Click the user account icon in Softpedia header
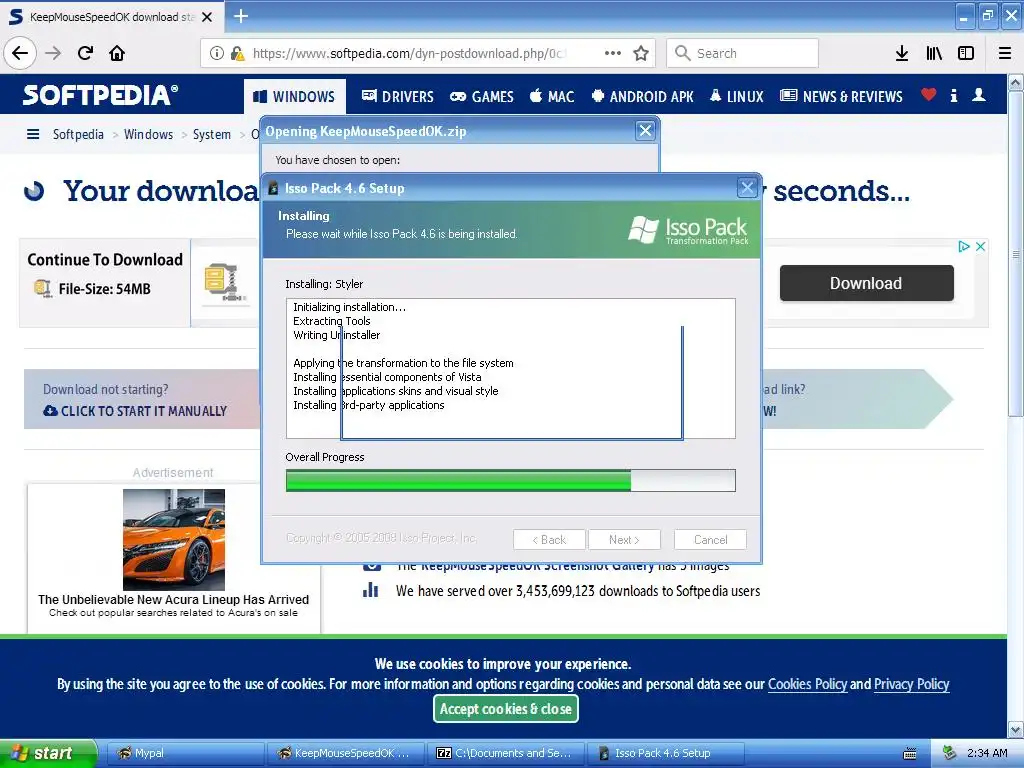The width and height of the screenshot is (1024, 768). (x=979, y=95)
